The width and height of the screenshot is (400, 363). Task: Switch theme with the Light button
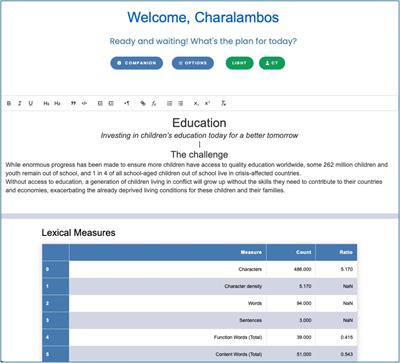tap(239, 63)
